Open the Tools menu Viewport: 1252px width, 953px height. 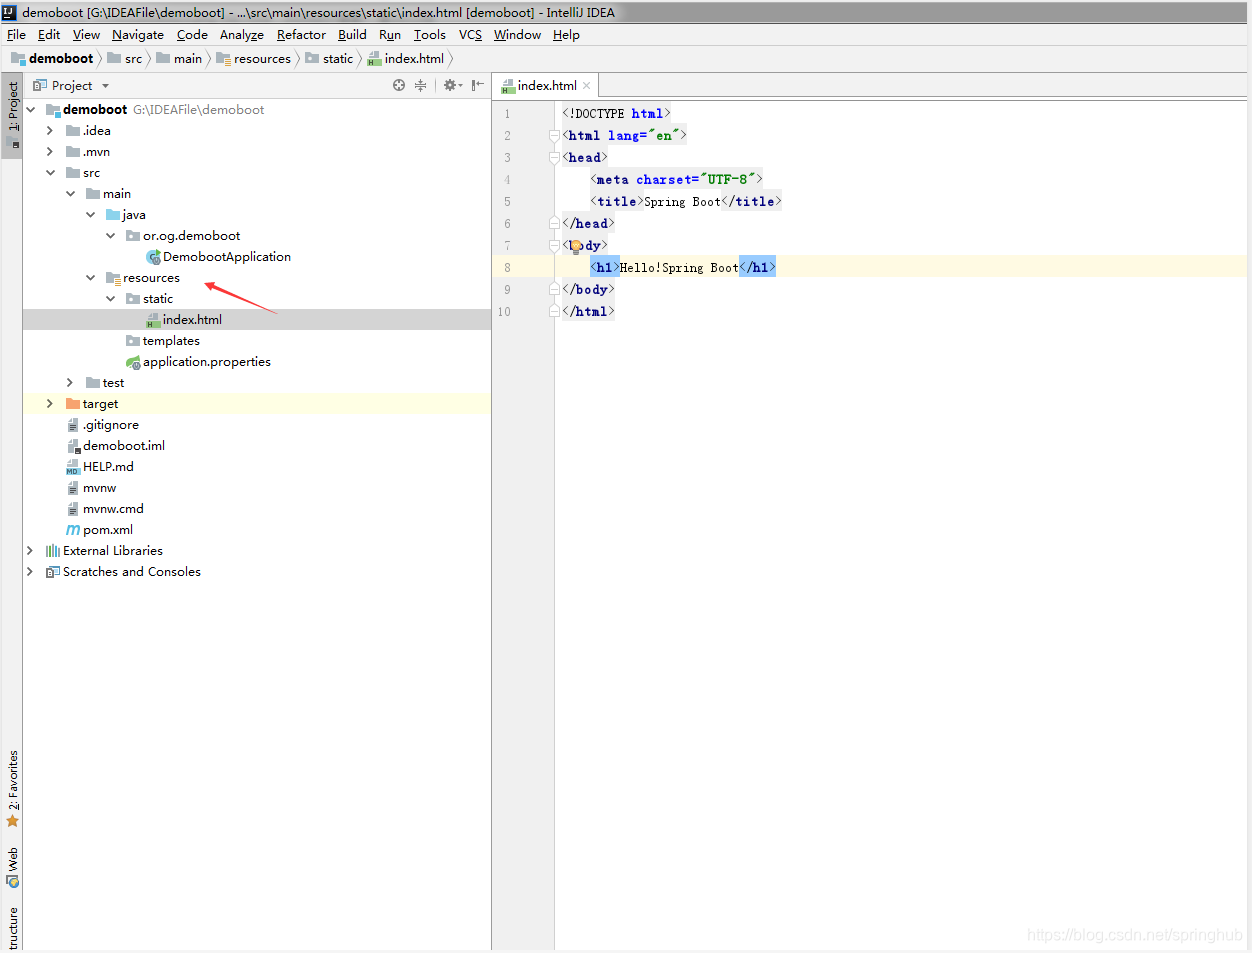pyautogui.click(x=430, y=35)
